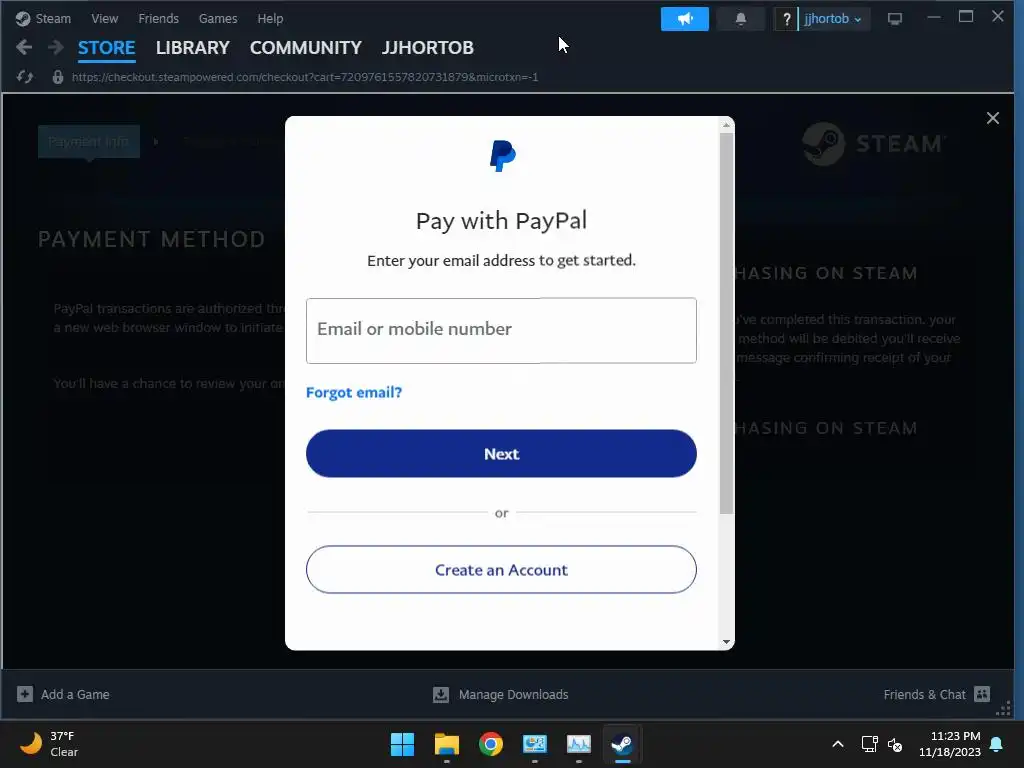Click the Forgot email? link

[x=354, y=392]
